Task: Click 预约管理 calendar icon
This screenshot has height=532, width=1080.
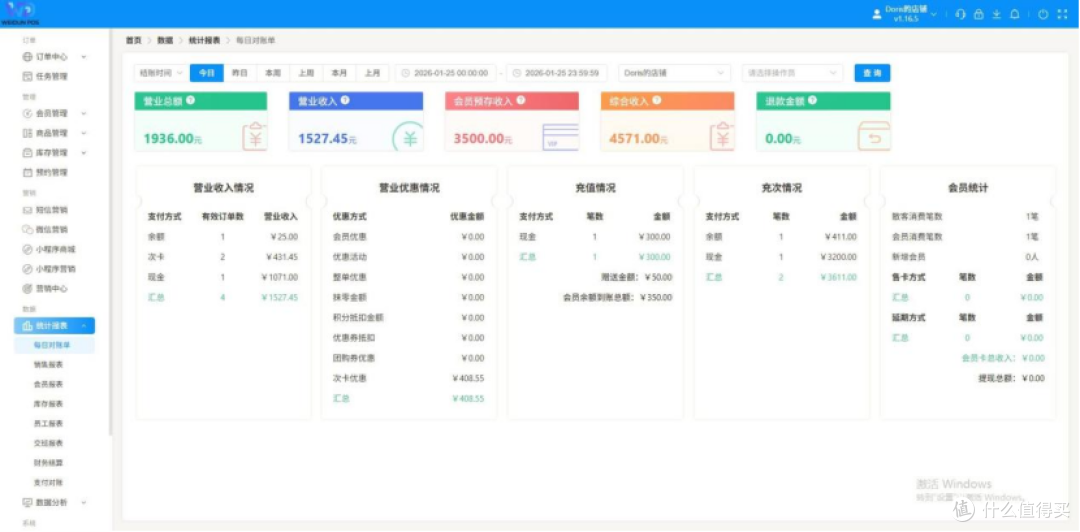Action: tap(28, 172)
